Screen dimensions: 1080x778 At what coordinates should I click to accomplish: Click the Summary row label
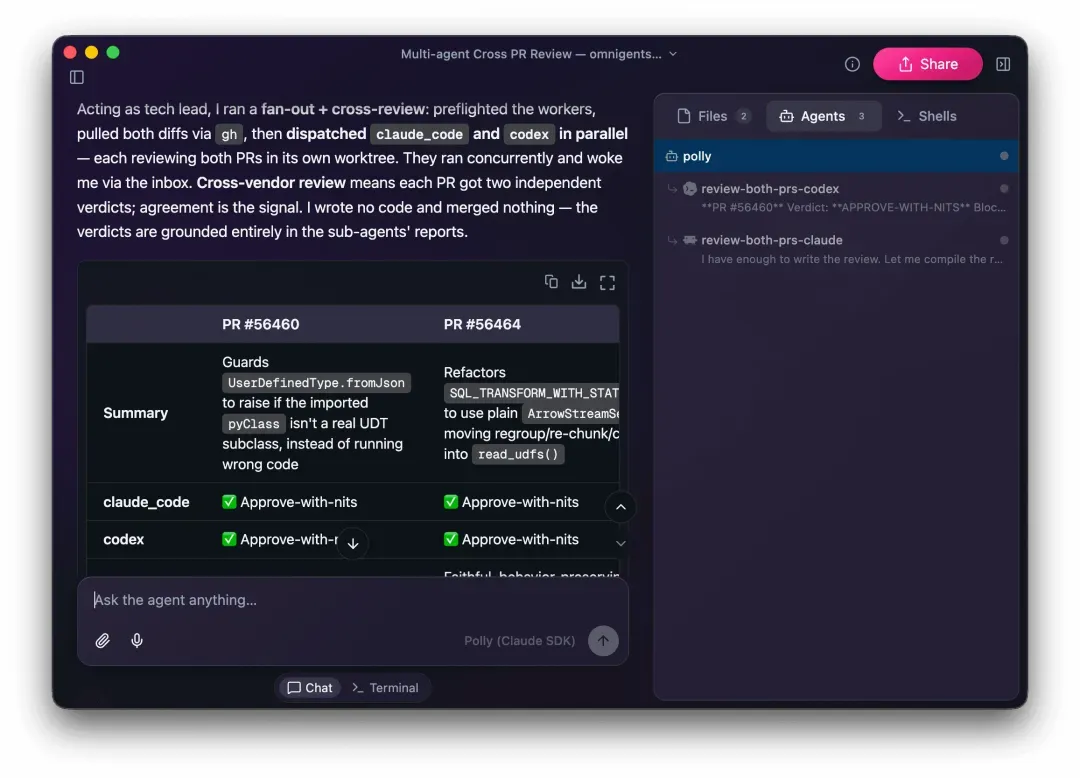pos(136,413)
